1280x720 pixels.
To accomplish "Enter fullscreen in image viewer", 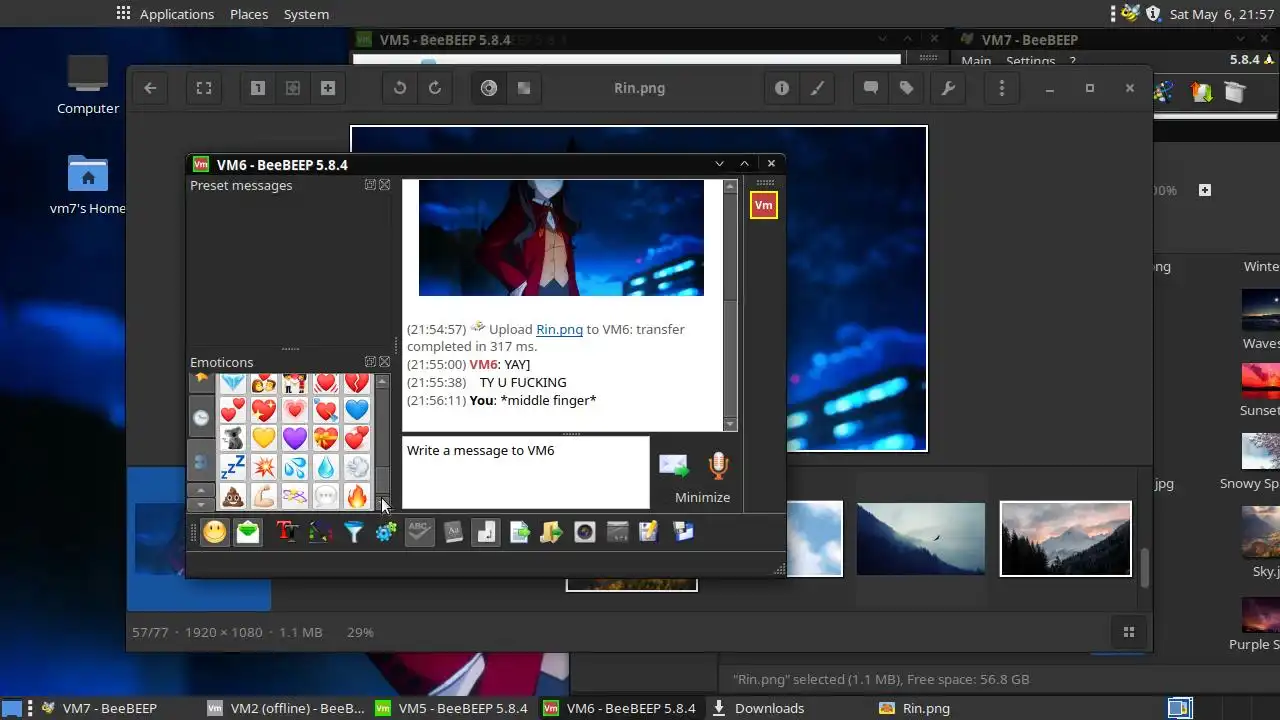I will [204, 88].
